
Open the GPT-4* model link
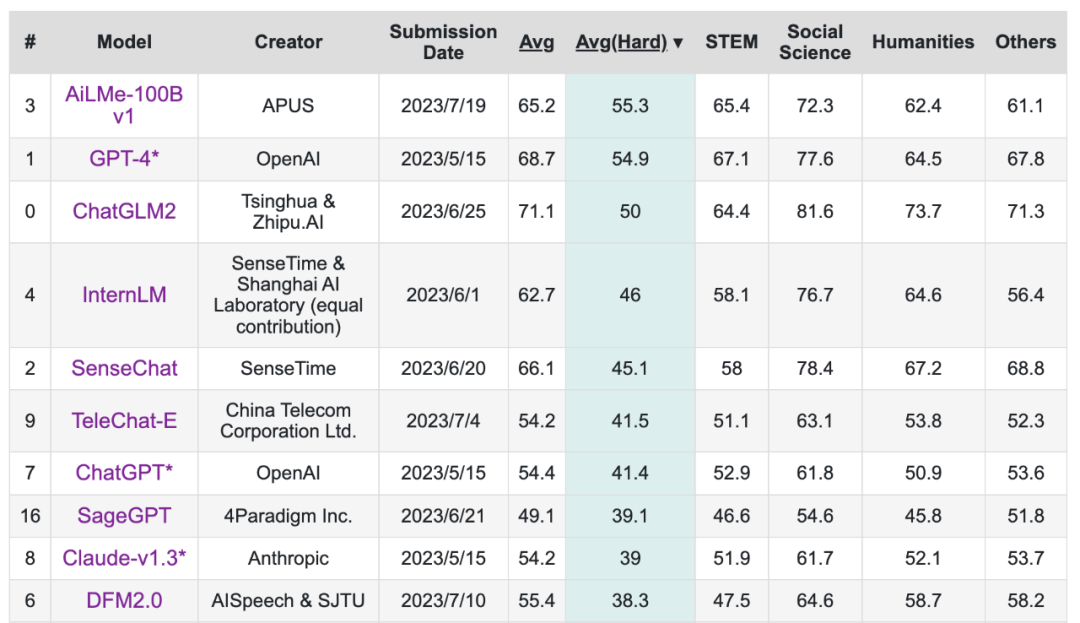point(124,158)
